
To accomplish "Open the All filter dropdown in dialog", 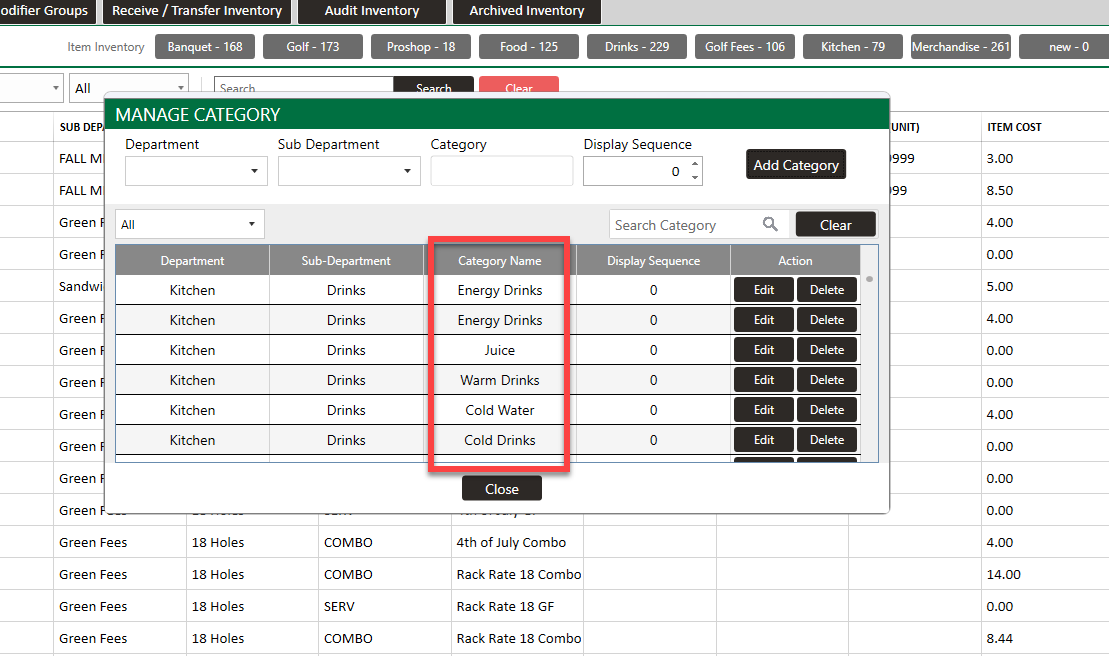I will [190, 225].
